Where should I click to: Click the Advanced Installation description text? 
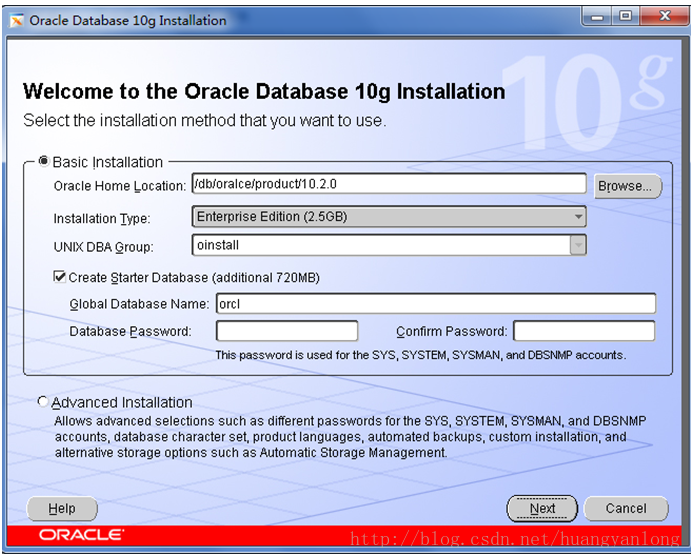(x=350, y=436)
